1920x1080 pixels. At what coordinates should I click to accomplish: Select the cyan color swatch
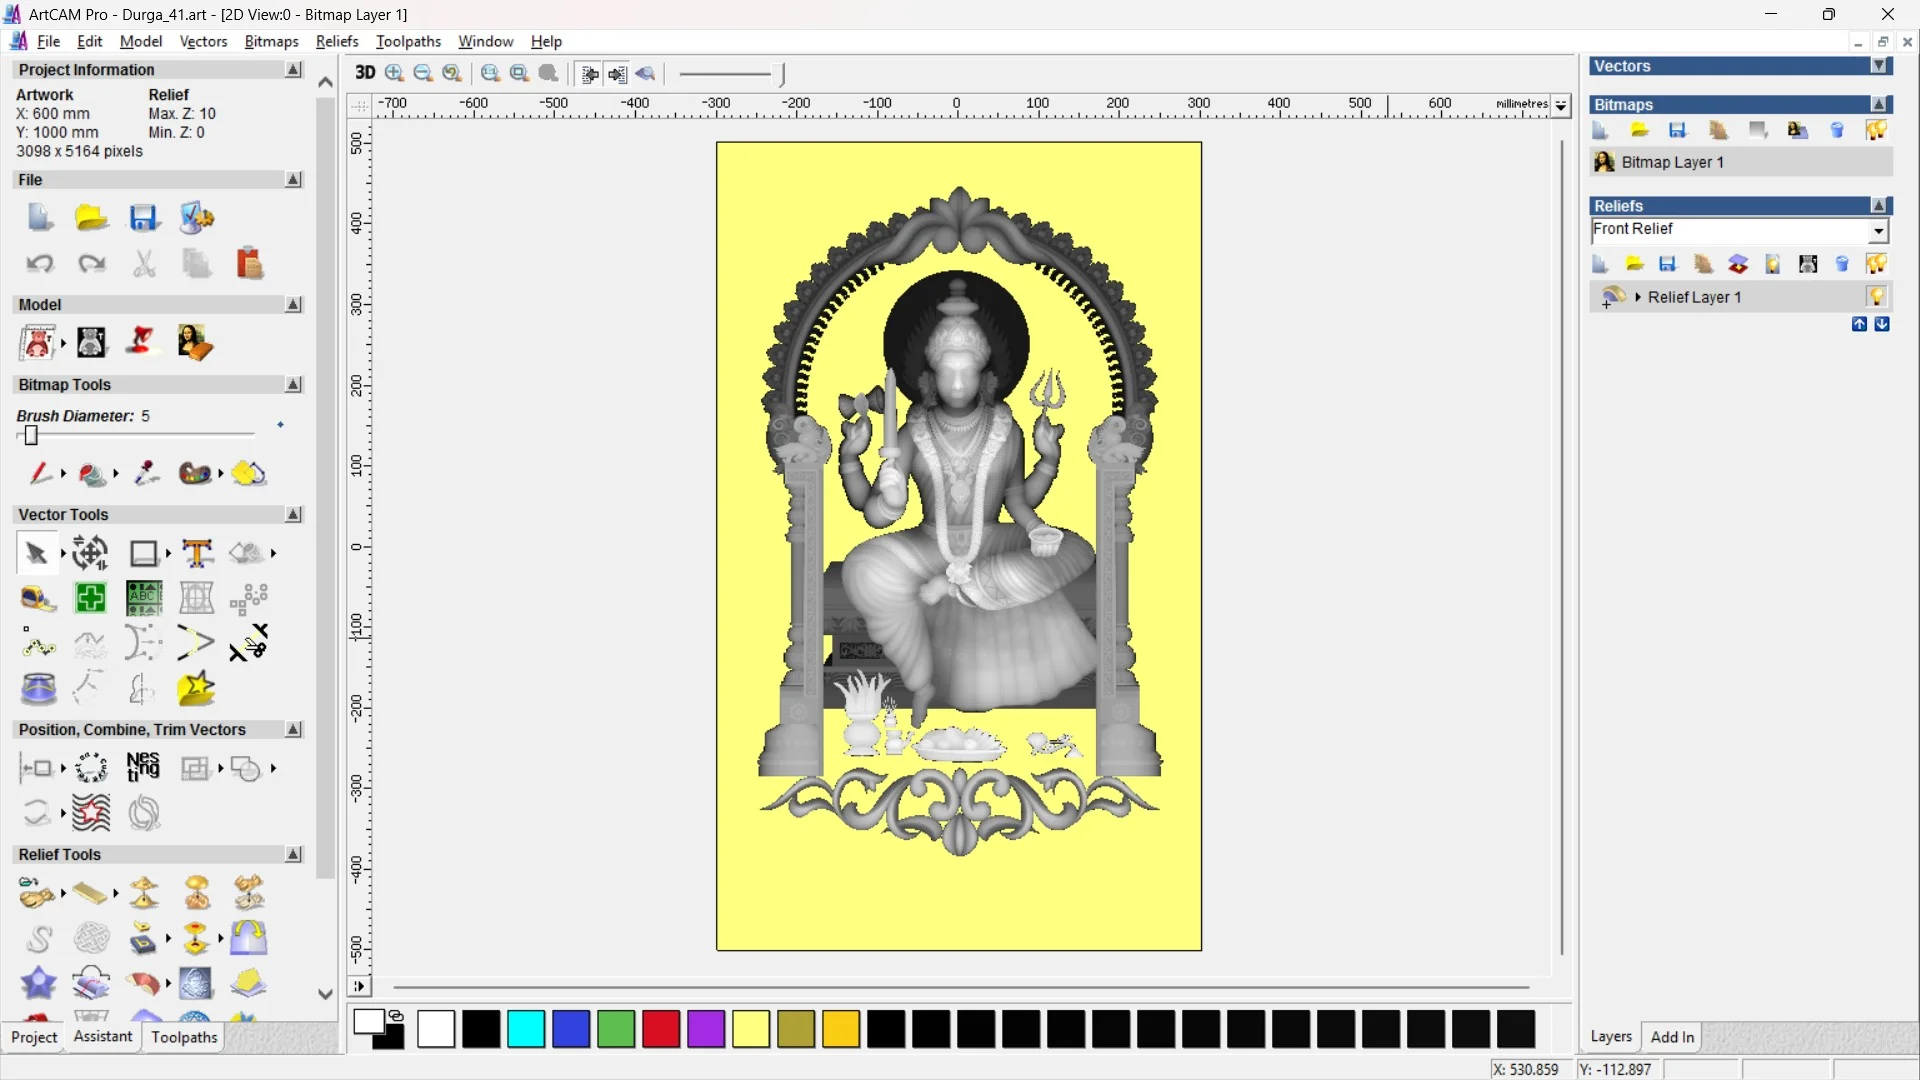tap(526, 1029)
